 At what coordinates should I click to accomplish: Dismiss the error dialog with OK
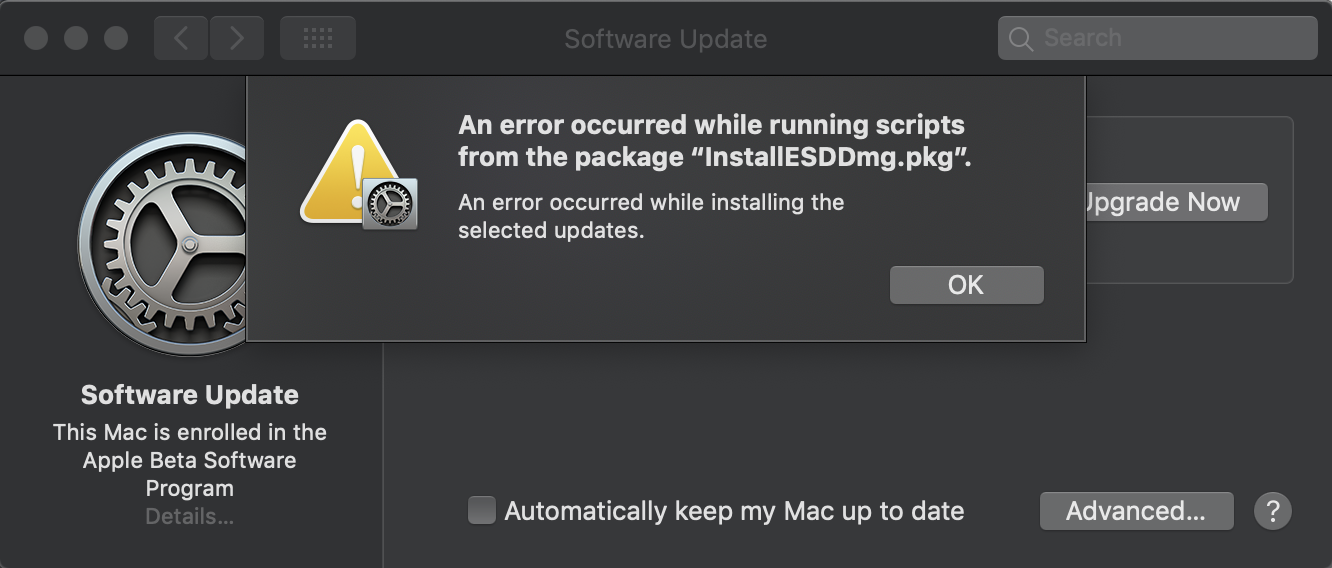[x=966, y=285]
